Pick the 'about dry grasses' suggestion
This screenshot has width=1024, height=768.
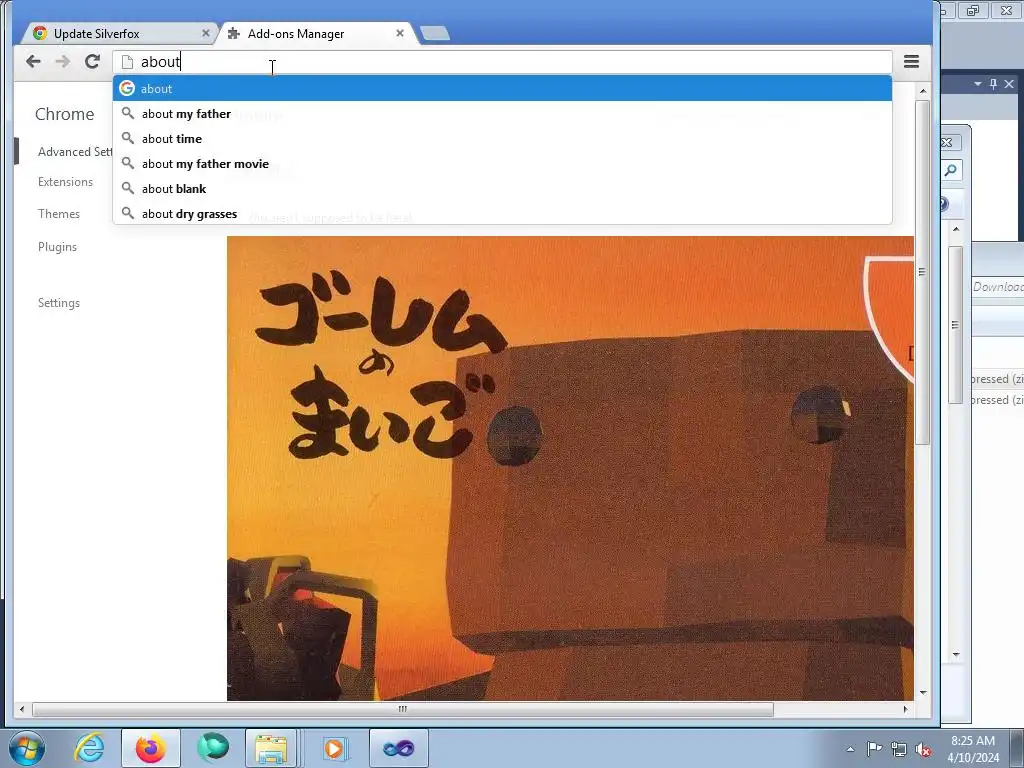(502, 214)
